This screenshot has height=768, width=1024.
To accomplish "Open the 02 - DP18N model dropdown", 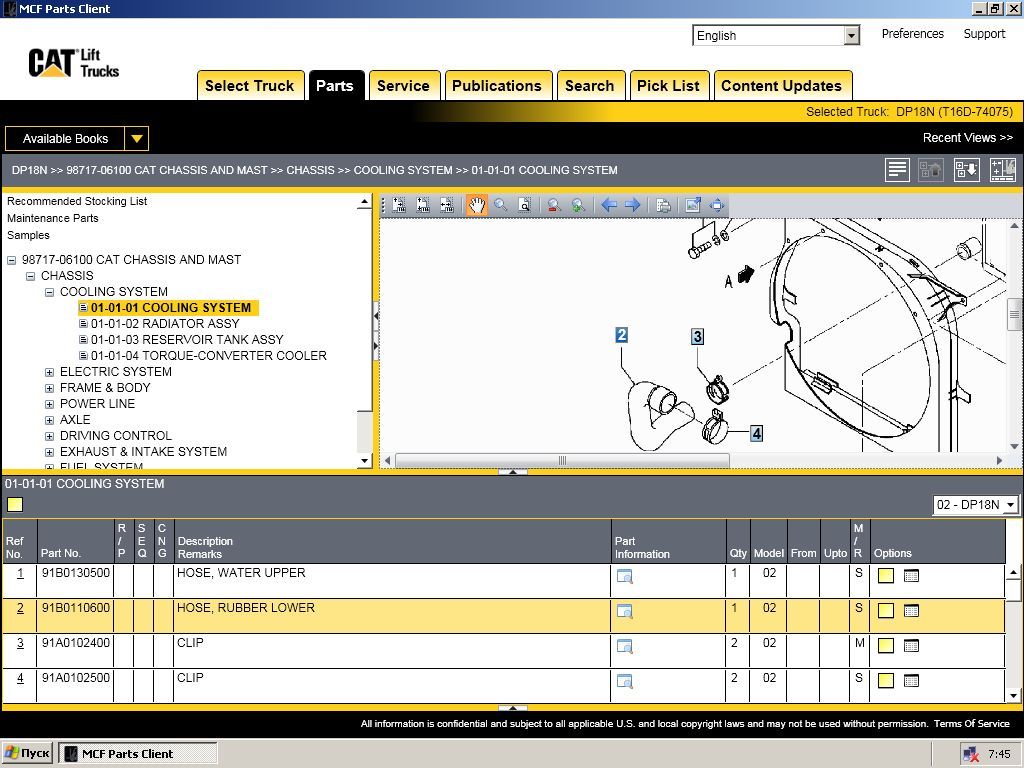I will coord(1010,505).
